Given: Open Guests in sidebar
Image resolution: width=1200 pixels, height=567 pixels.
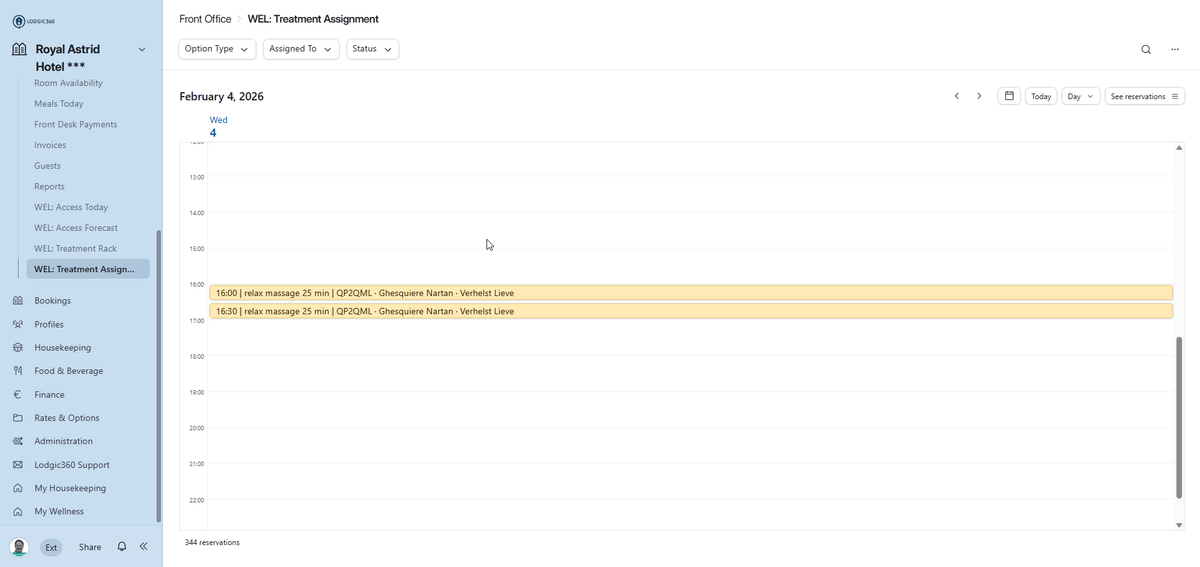Looking at the screenshot, I should (47, 166).
